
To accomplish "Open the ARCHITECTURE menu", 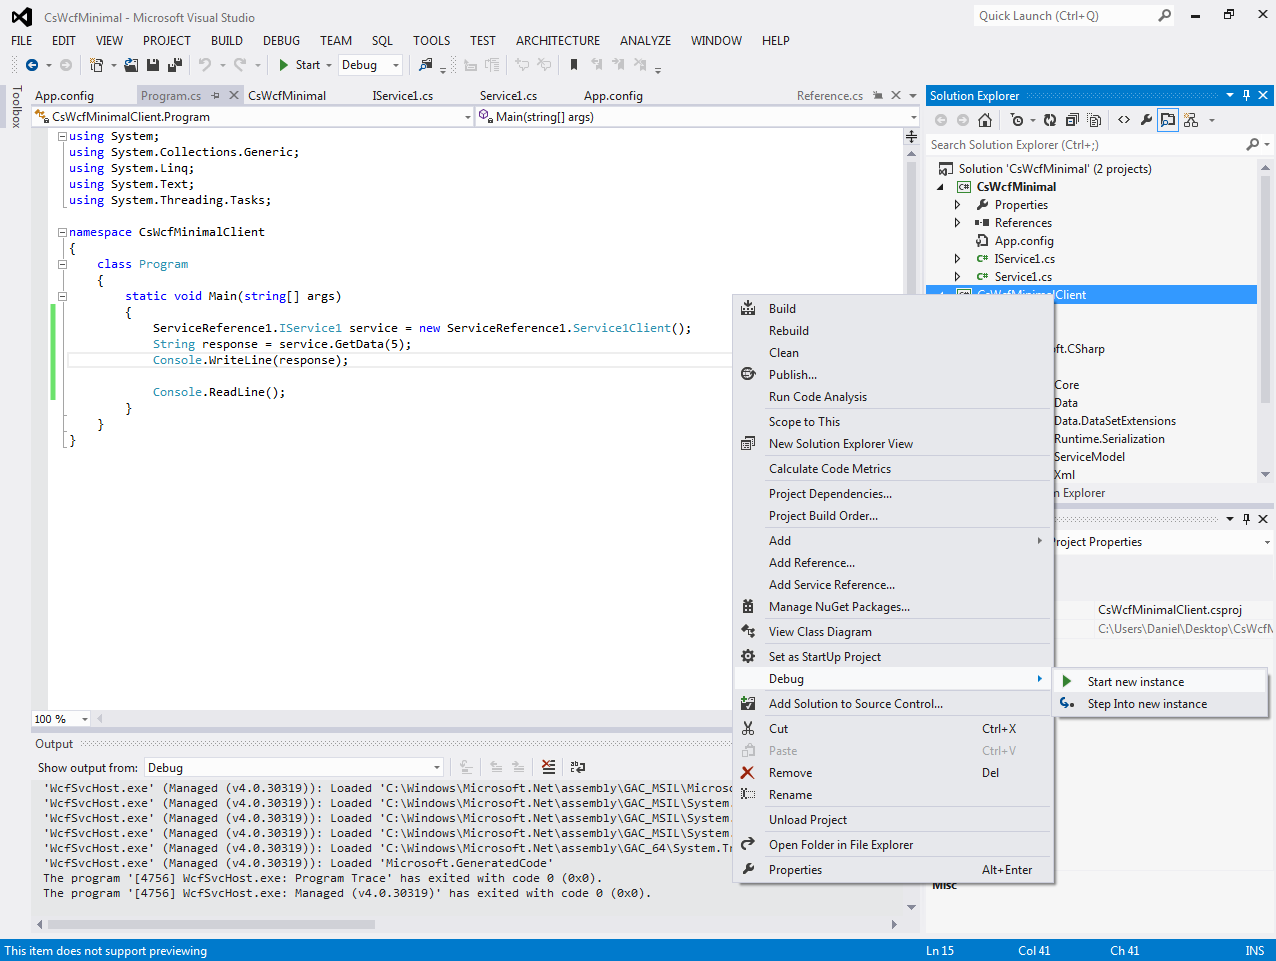I will (557, 41).
